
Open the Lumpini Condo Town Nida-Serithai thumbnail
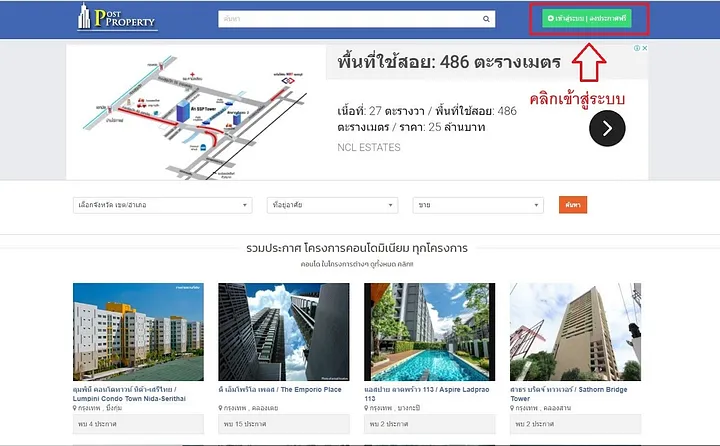coord(138,332)
